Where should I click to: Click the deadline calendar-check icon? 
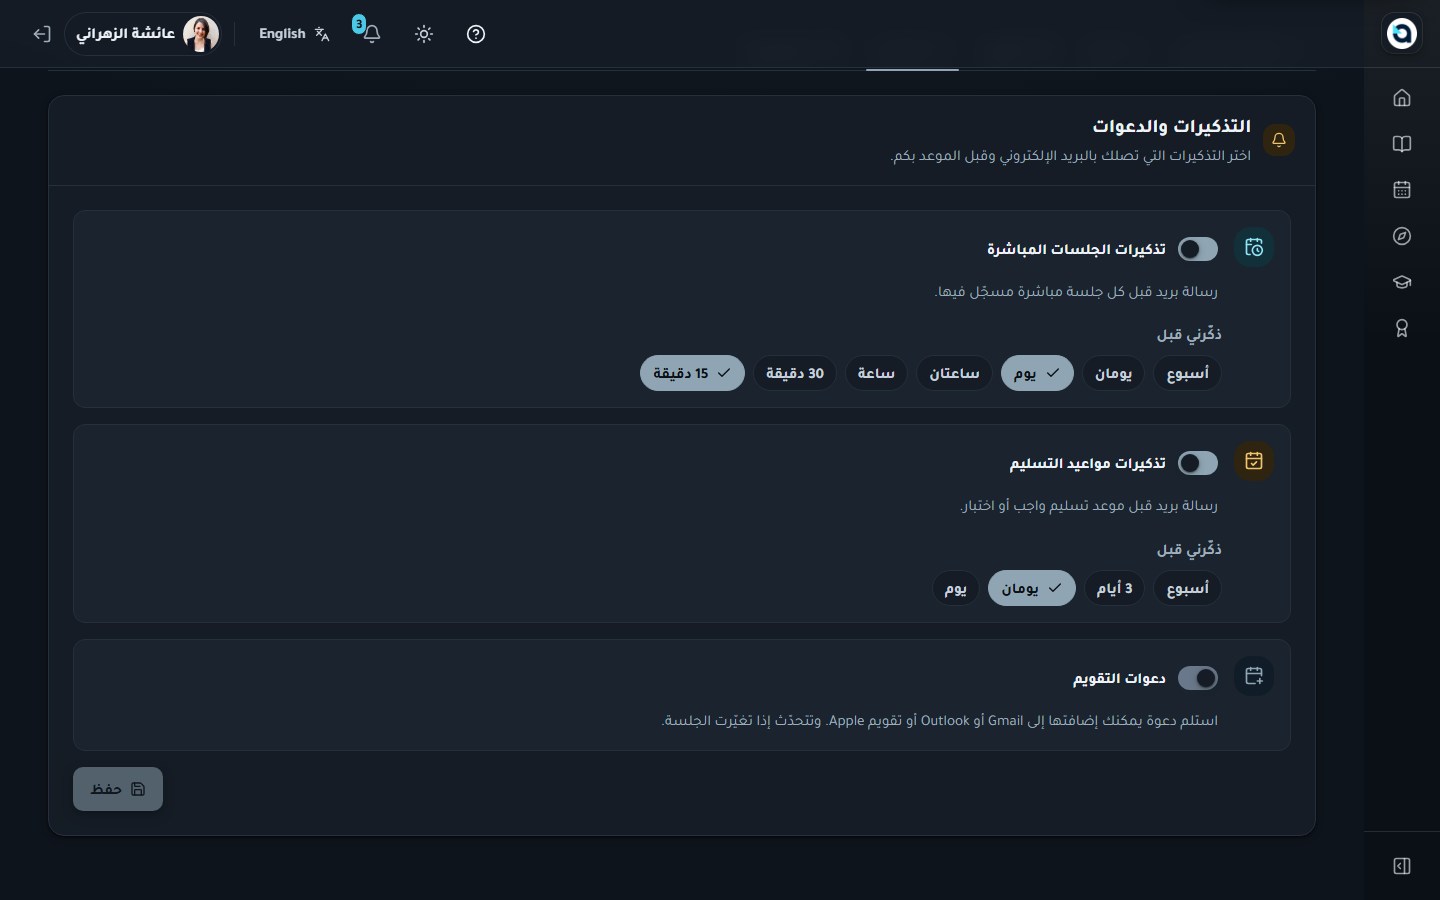1254,461
